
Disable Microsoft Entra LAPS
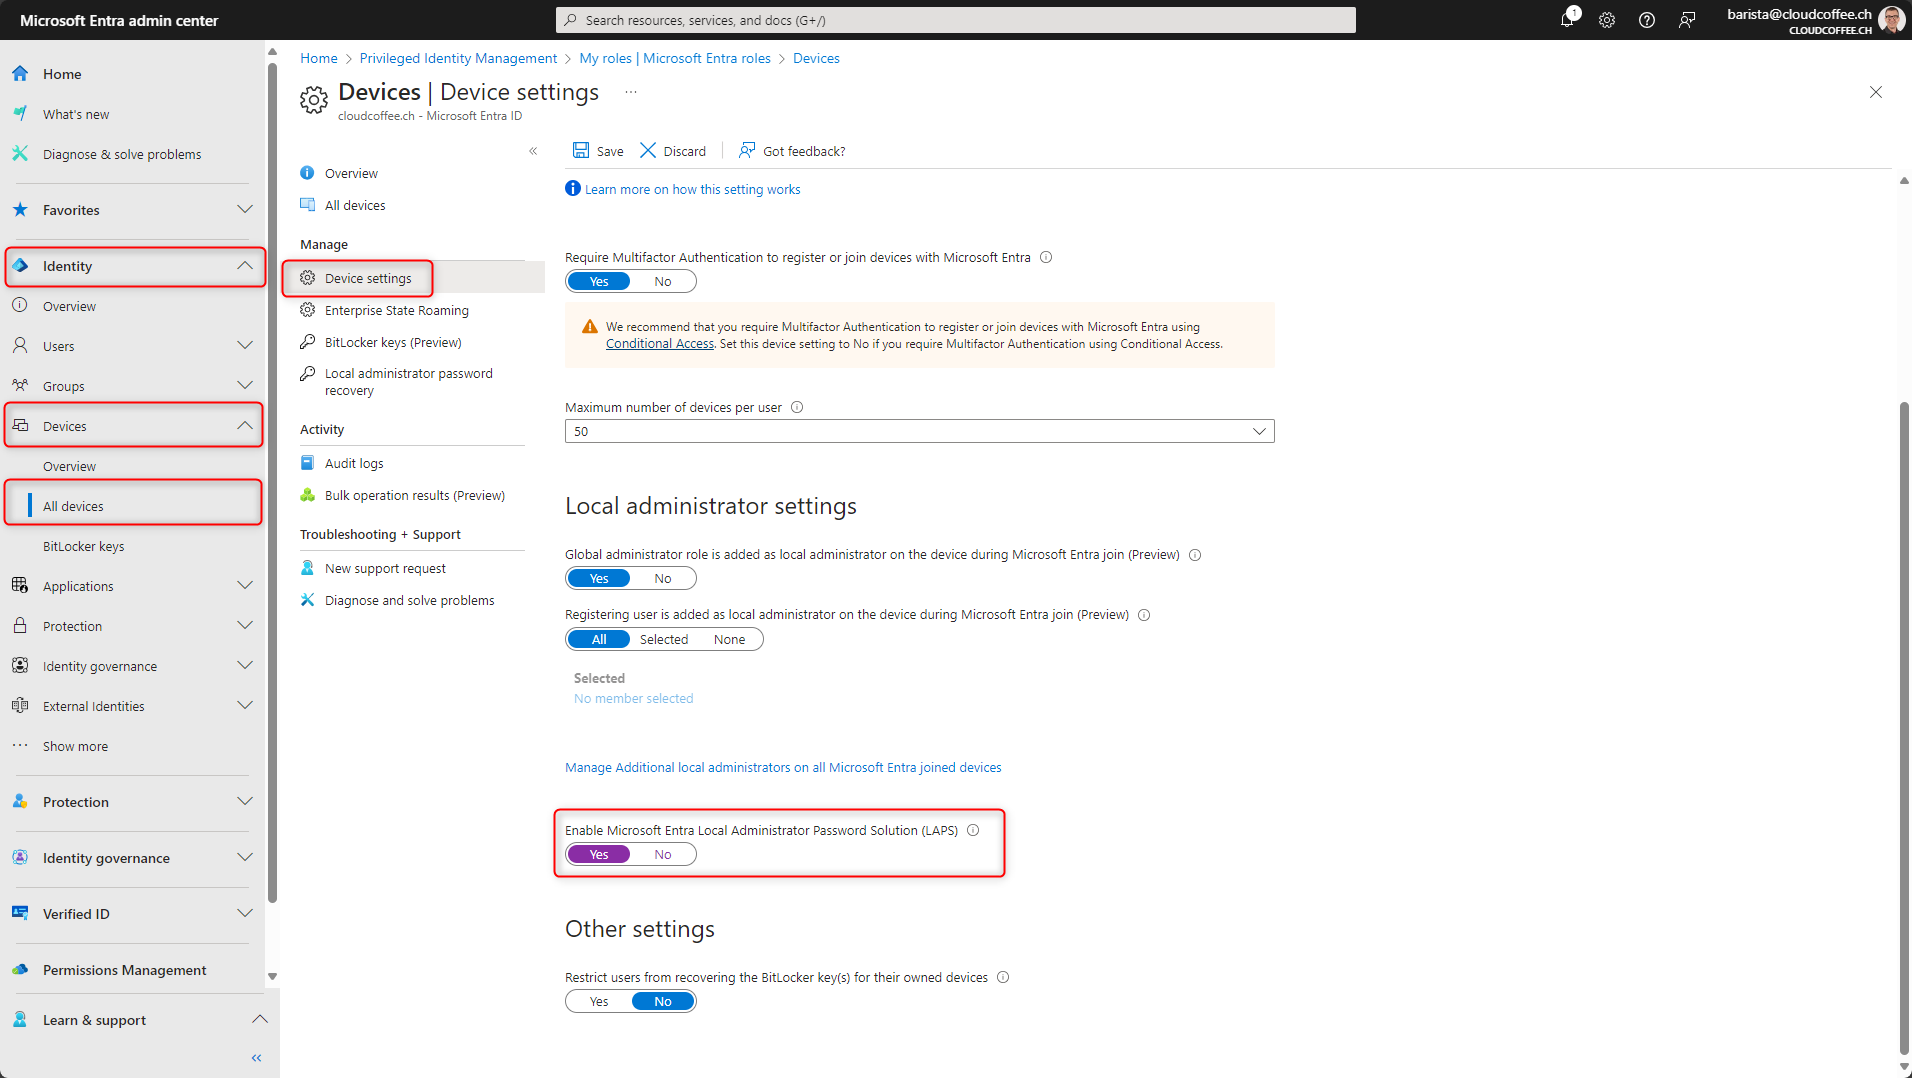pyautogui.click(x=662, y=854)
